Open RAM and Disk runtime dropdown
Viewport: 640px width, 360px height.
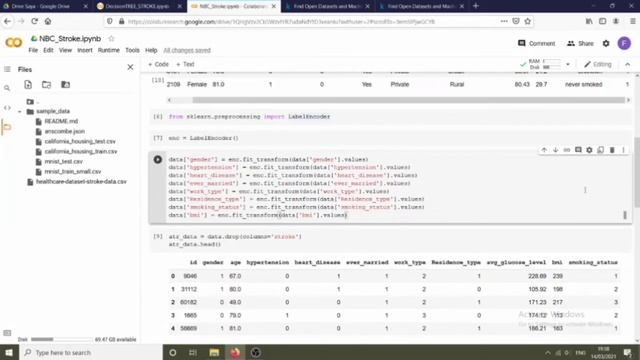(567, 64)
